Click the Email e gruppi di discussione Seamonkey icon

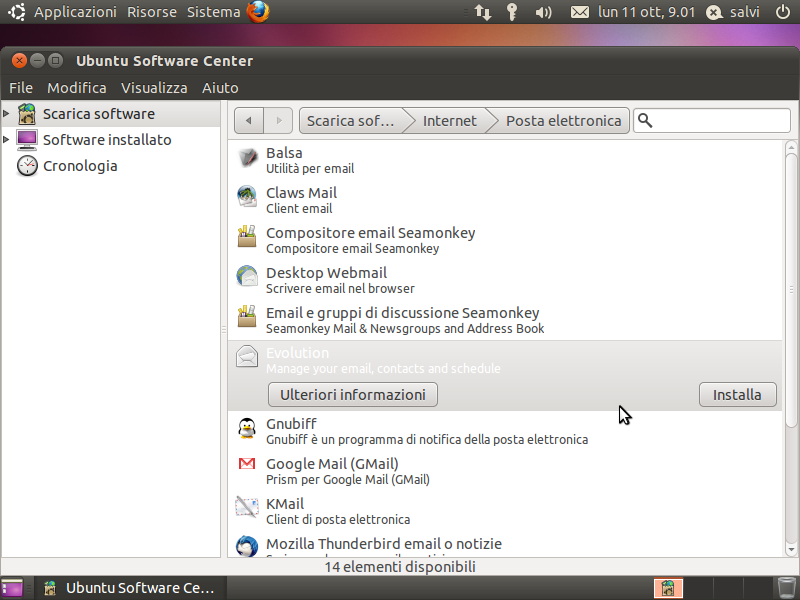coord(247,316)
